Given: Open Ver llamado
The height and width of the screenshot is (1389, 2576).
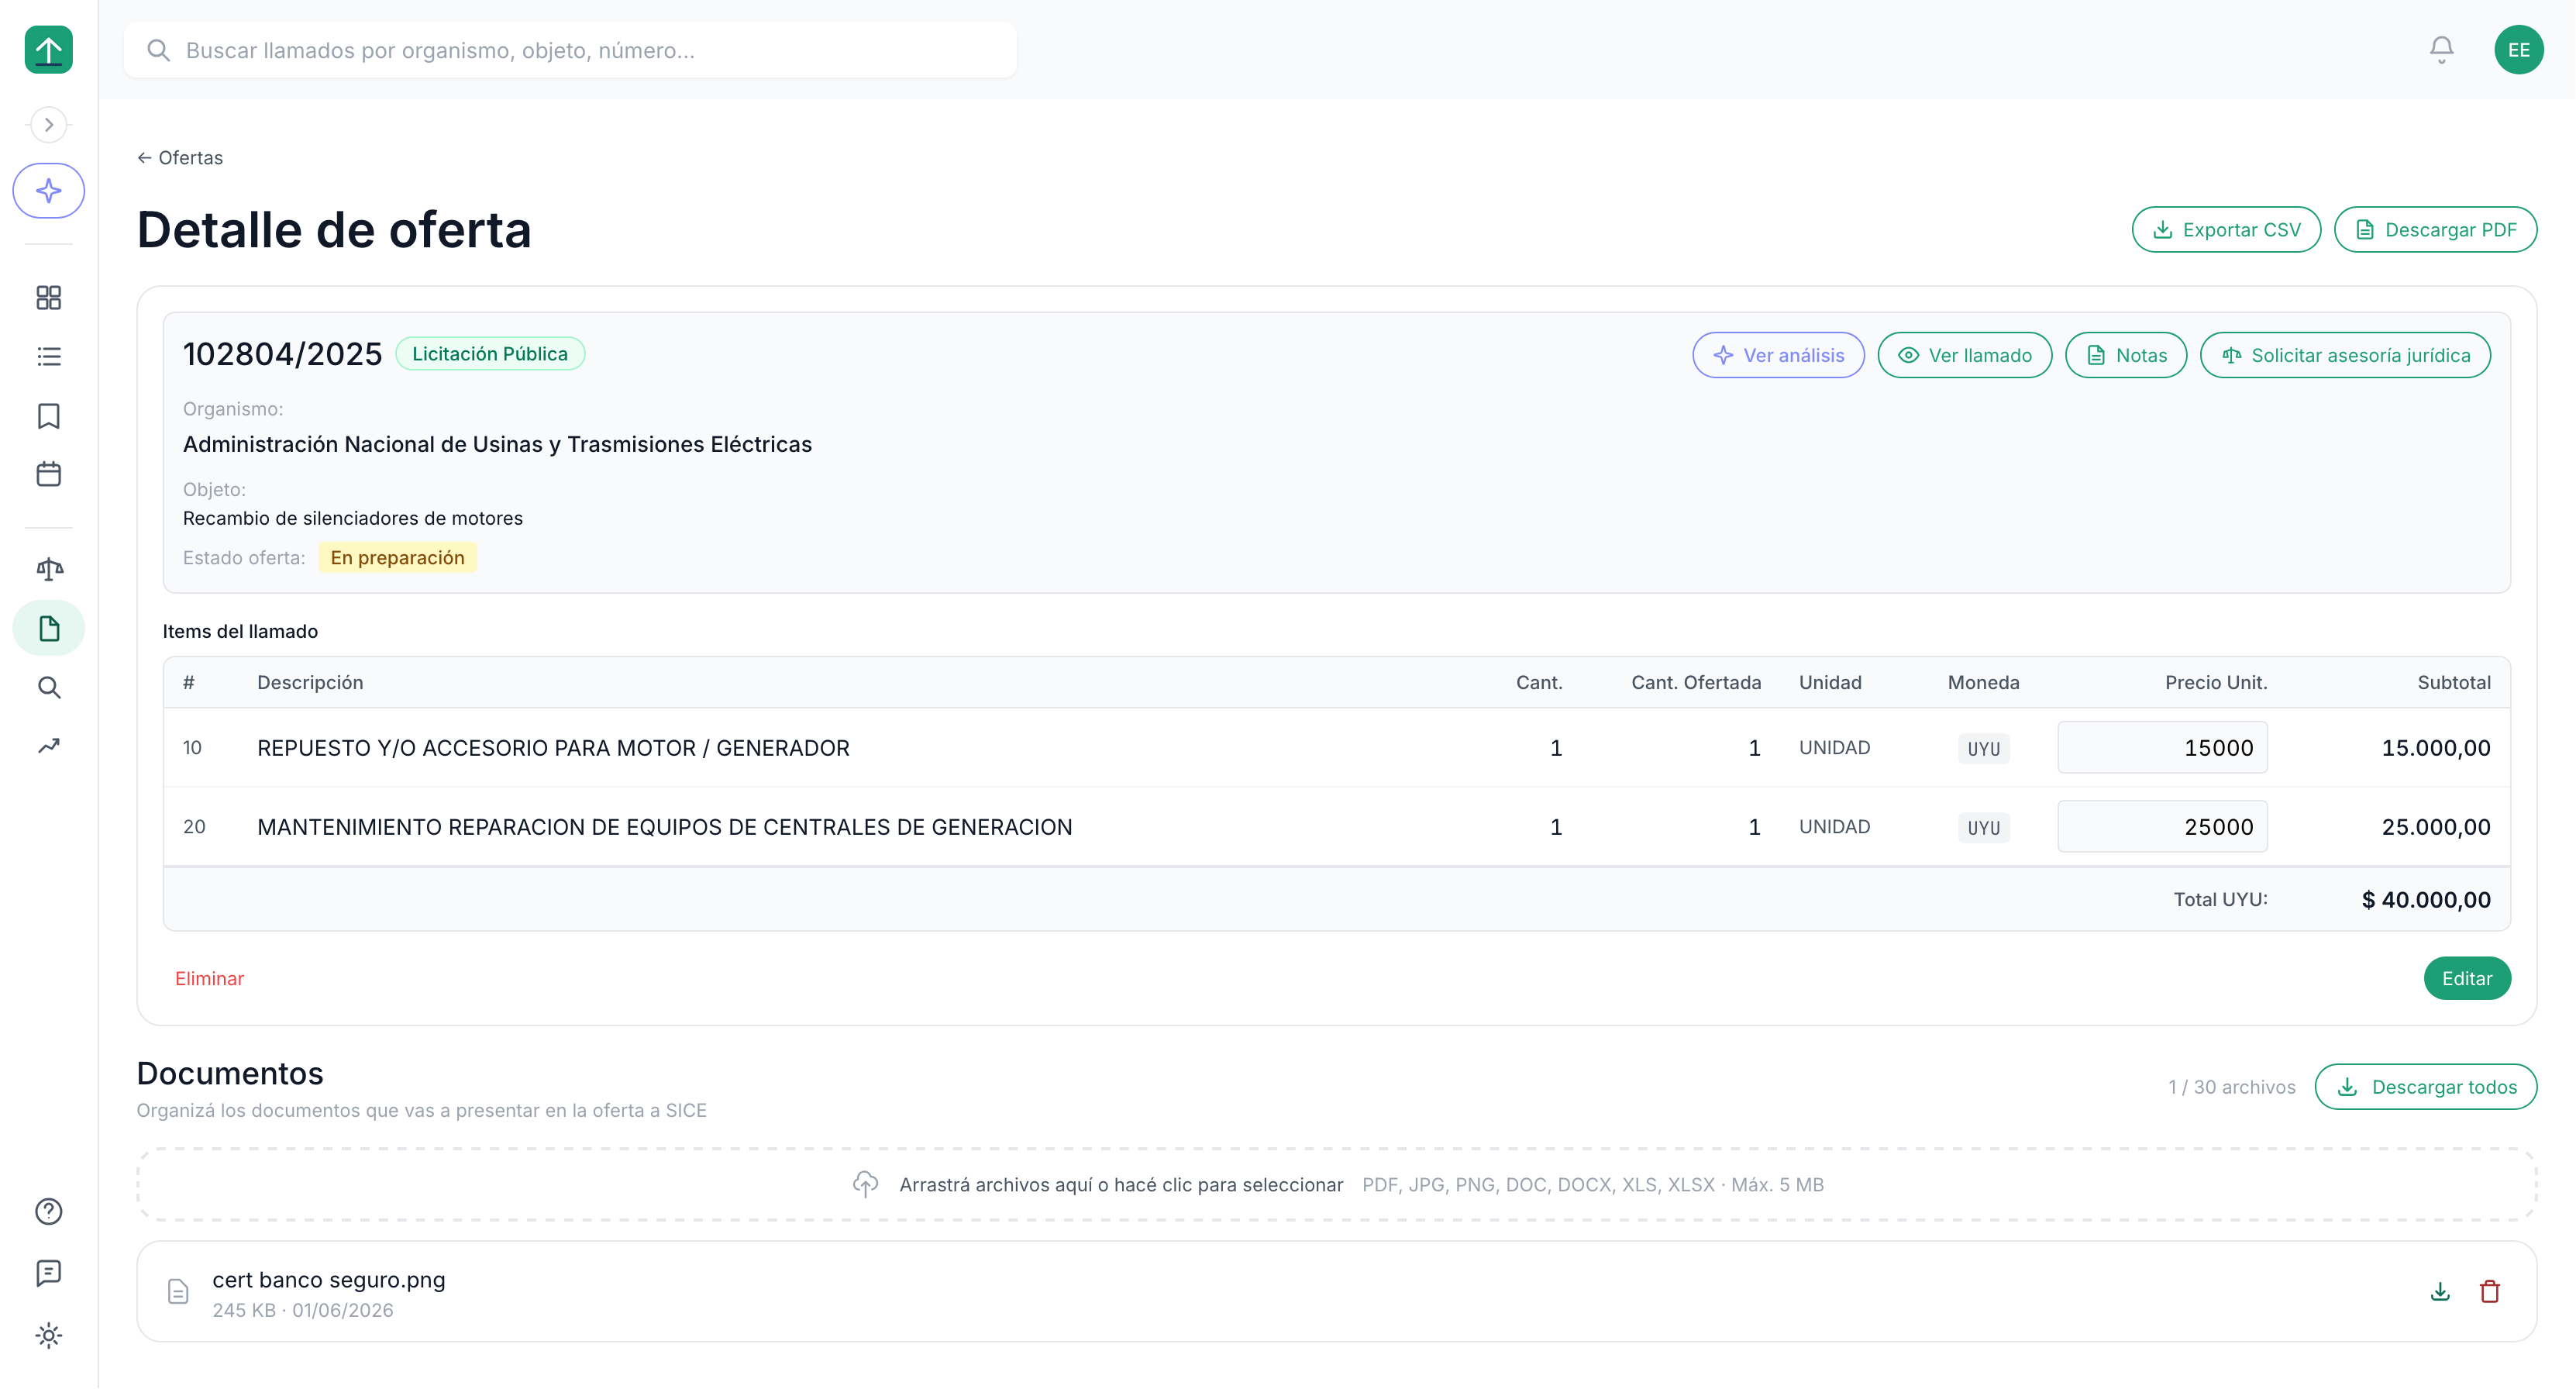Looking at the screenshot, I should 1964,355.
